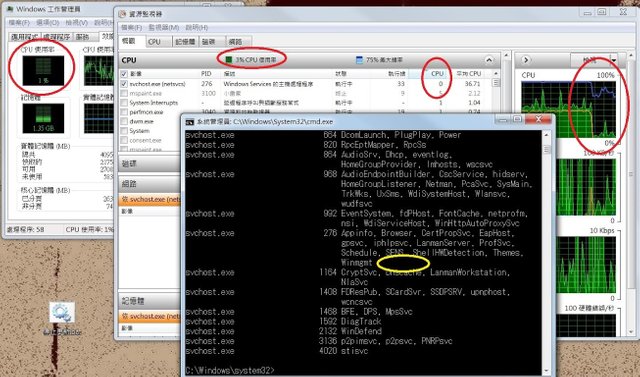The height and width of the screenshot is (377, 640).
Task: Click the CPU usage gauge in Task Manager
Action: pyautogui.click(x=43, y=71)
